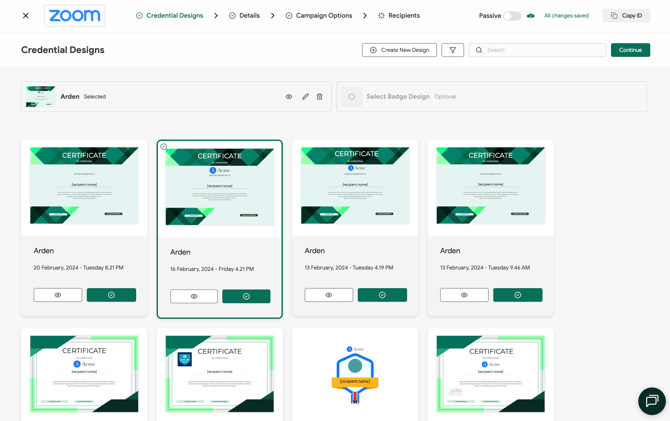Select the Arden design from Tuesday 4.19 PM

pos(382,295)
